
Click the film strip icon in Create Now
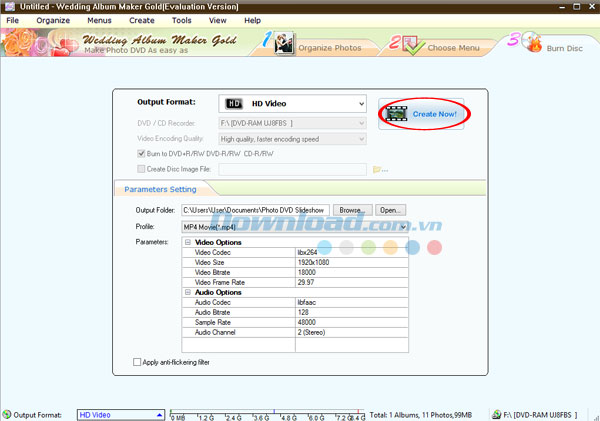click(x=396, y=114)
